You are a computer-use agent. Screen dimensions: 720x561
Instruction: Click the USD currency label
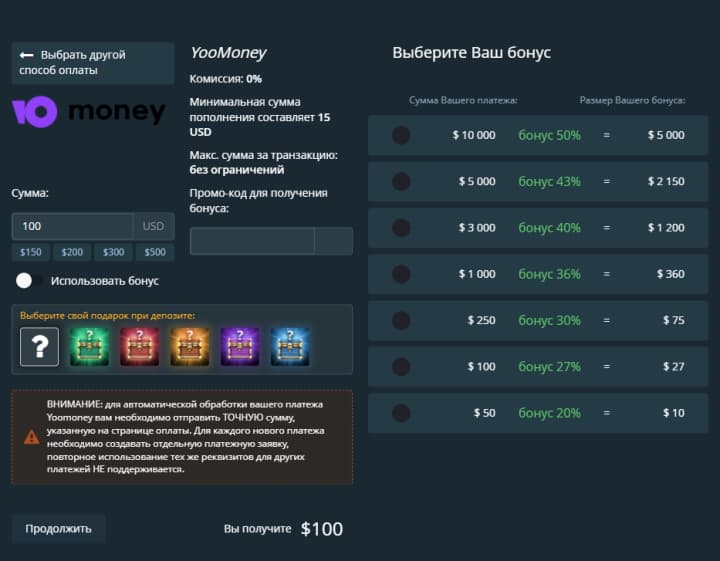coord(153,226)
